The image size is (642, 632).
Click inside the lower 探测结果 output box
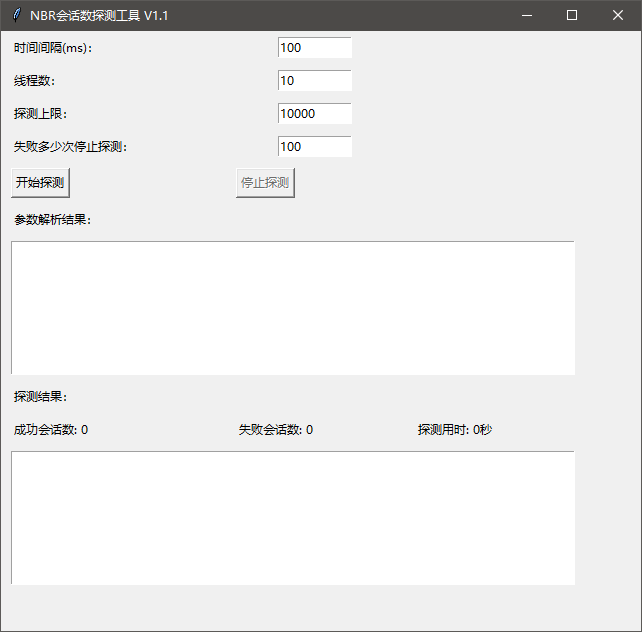point(293,518)
